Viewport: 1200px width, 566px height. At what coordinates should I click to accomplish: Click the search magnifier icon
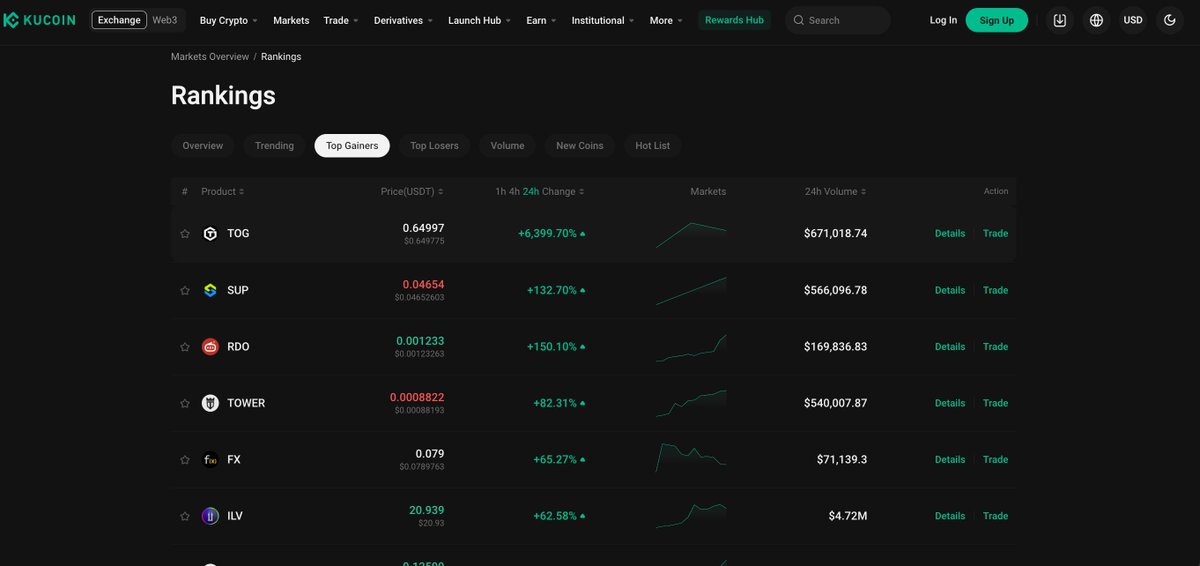click(x=799, y=20)
